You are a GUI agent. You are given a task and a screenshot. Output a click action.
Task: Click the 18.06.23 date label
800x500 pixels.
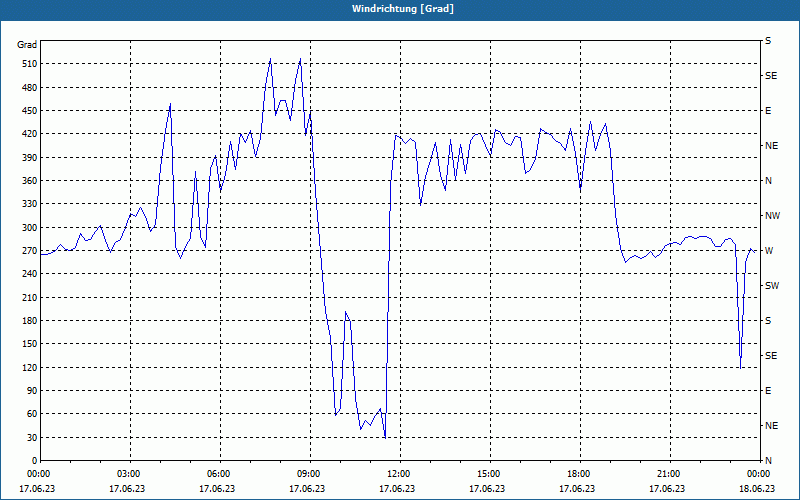tap(757, 489)
